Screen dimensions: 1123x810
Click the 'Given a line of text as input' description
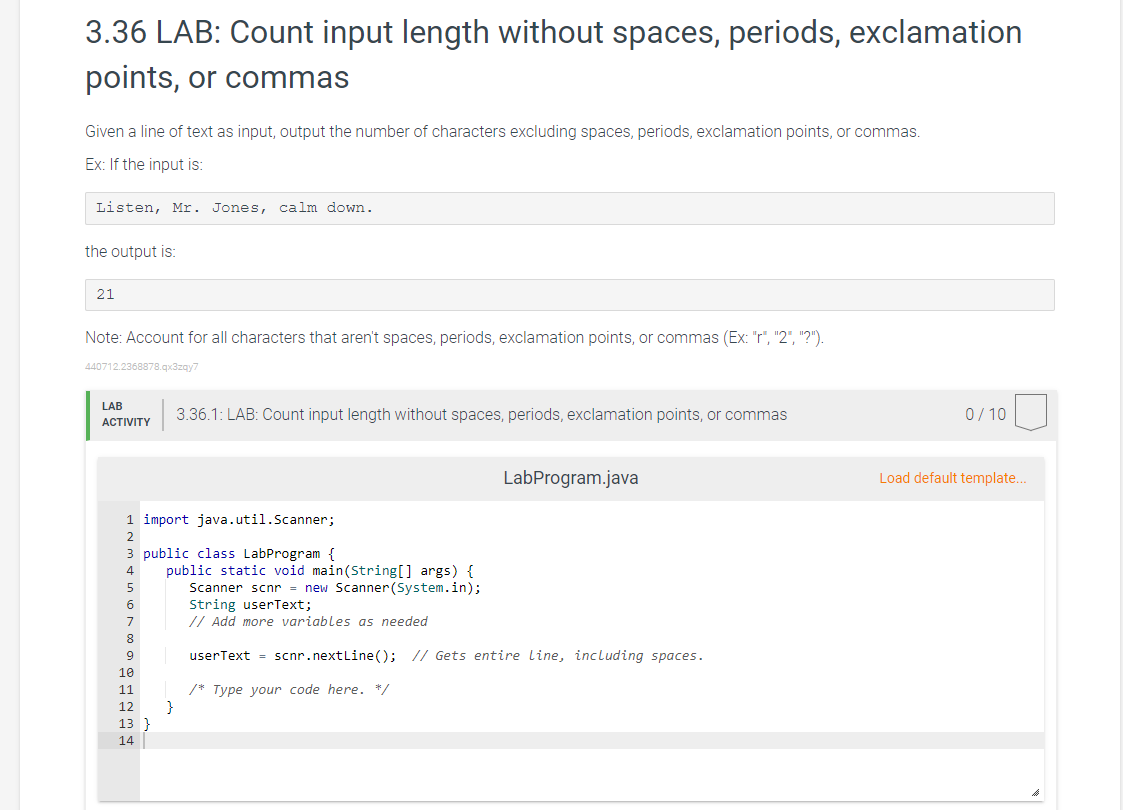tap(502, 132)
